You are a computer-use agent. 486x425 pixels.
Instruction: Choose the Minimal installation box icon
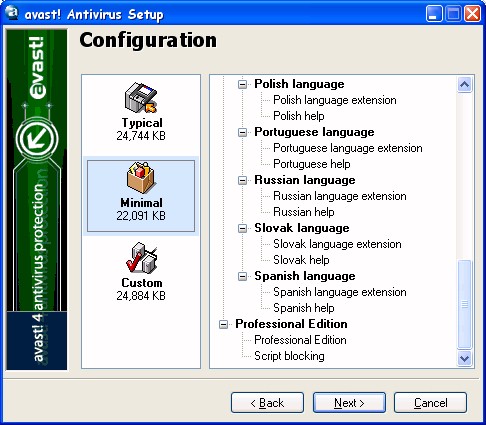click(141, 178)
